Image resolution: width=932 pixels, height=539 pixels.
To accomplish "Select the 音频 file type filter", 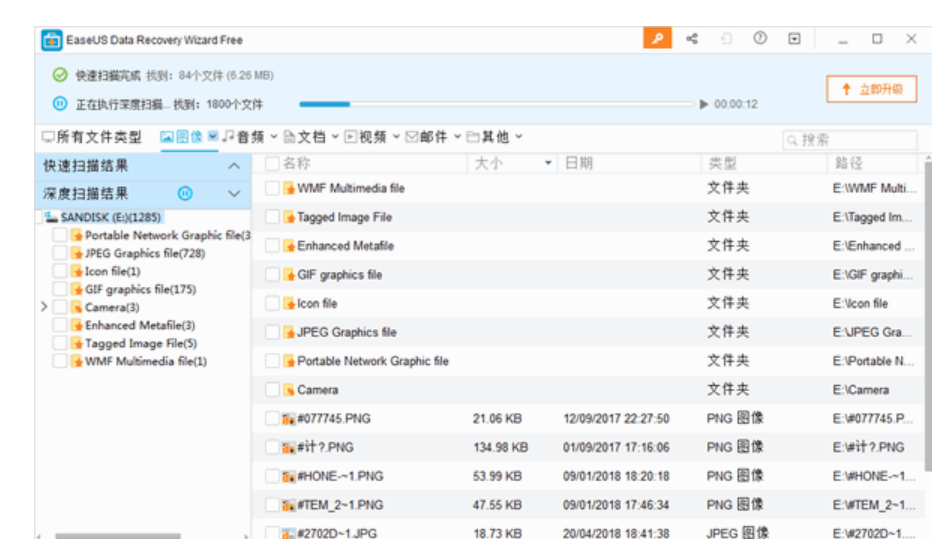I will click(x=244, y=137).
